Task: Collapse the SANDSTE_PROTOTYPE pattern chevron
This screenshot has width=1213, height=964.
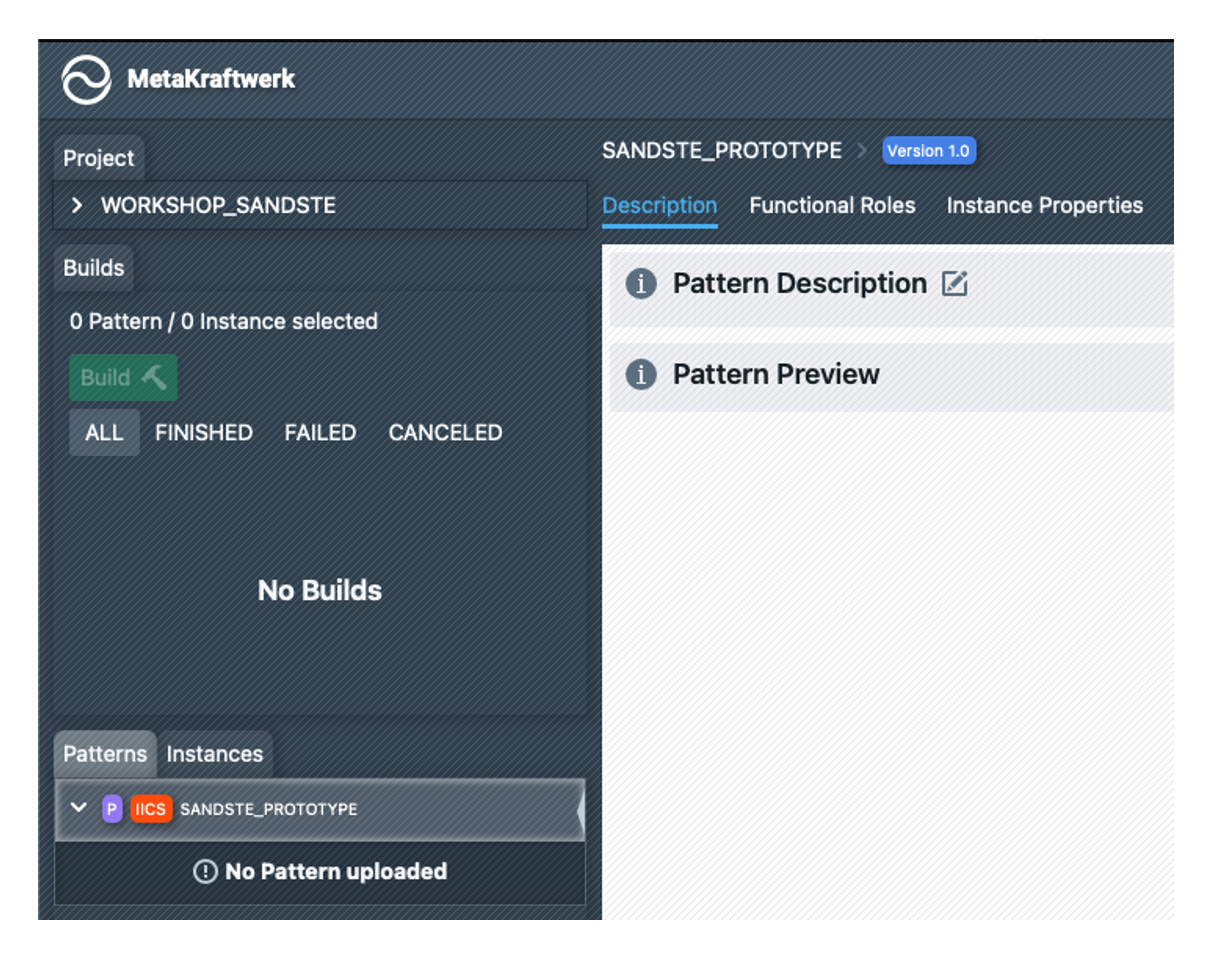Action: [x=79, y=808]
